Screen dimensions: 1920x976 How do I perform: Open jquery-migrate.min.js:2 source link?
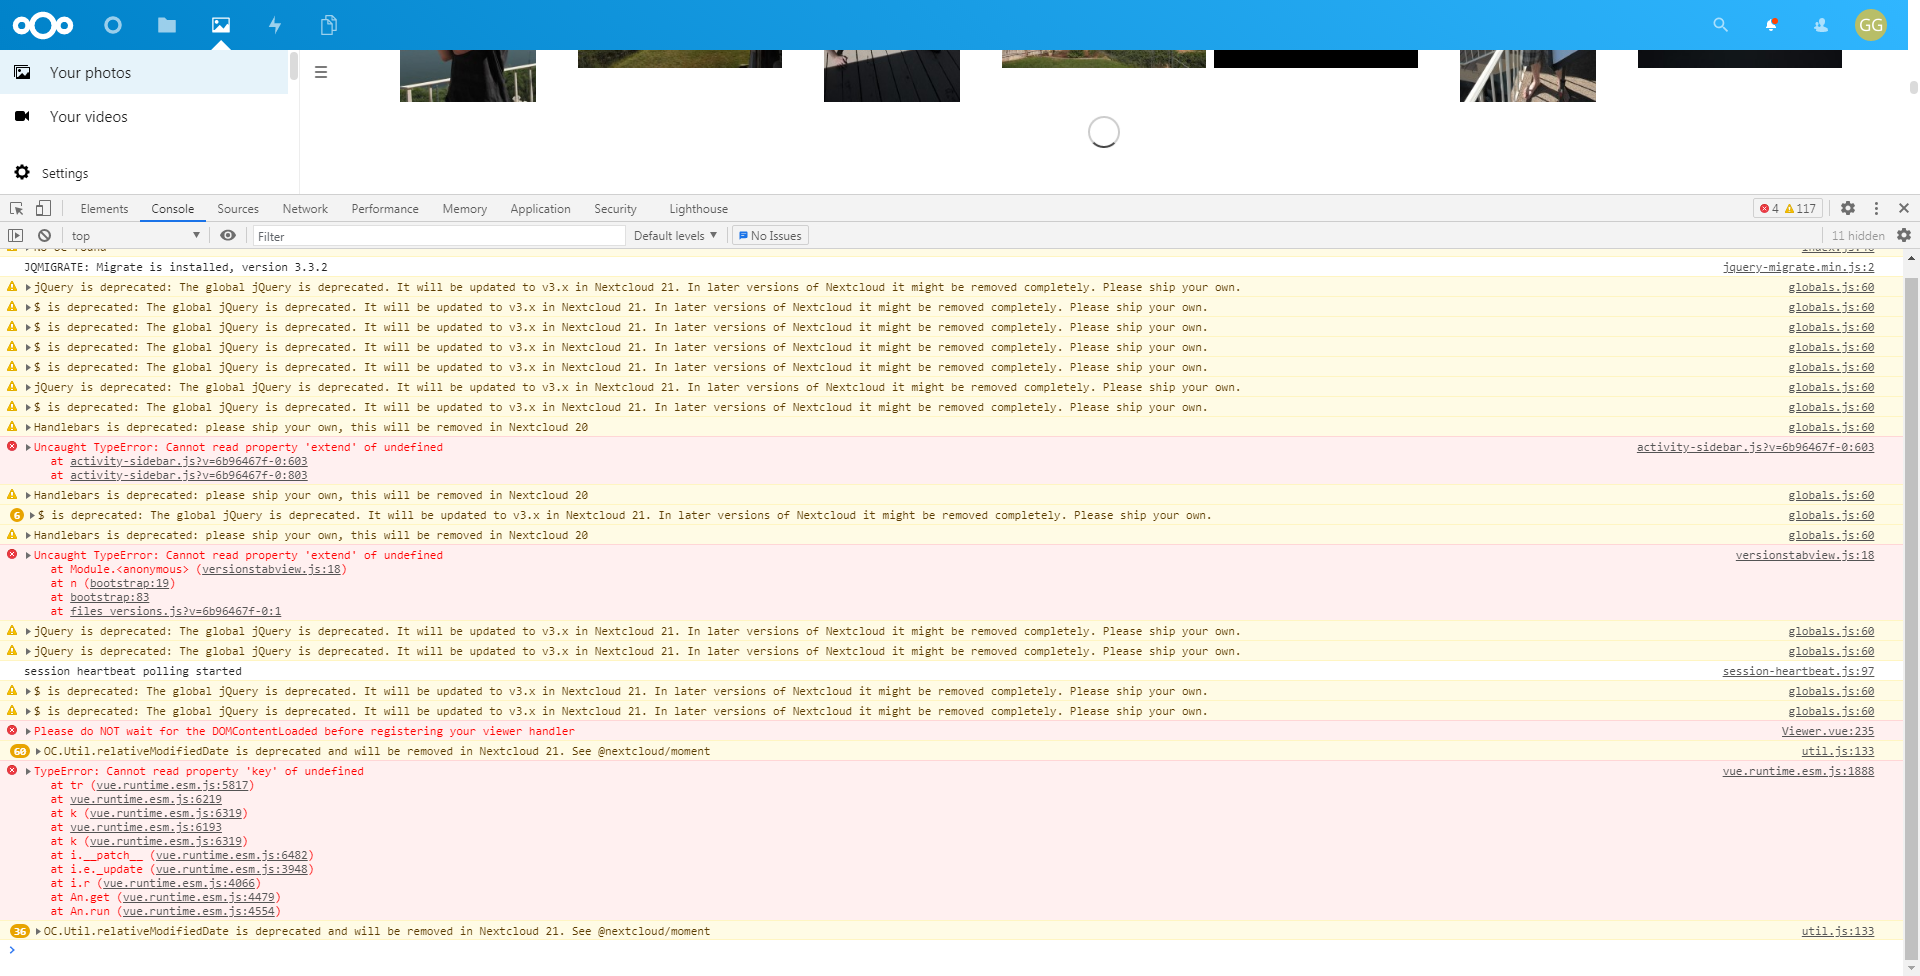click(1798, 267)
